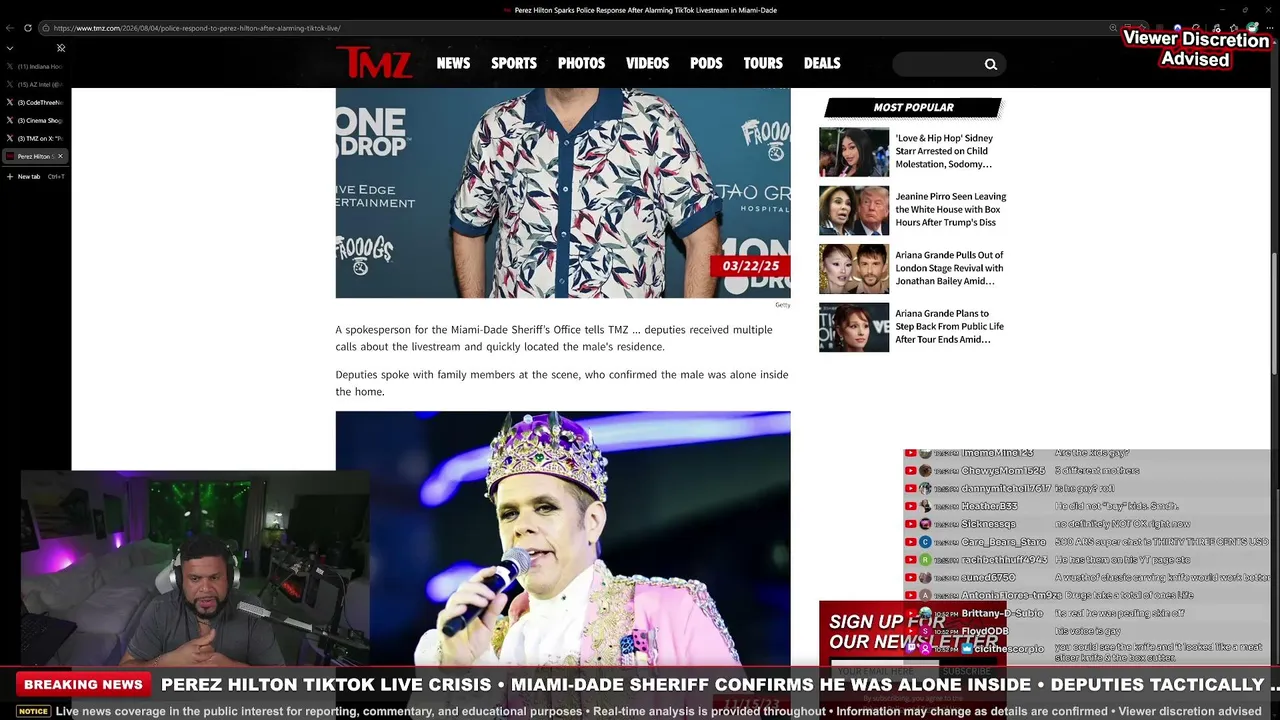The height and width of the screenshot is (720, 1280).
Task: Open the SPORTS section in TMZ navigation
Action: pyautogui.click(x=514, y=63)
